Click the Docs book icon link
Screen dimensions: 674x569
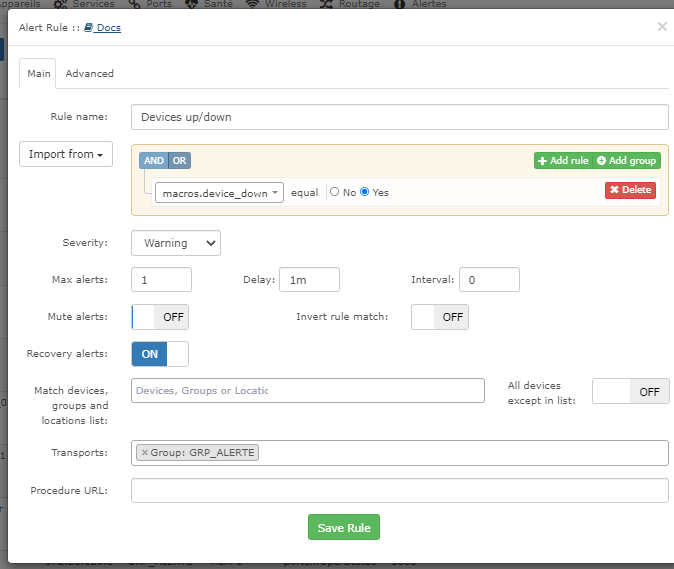point(89,28)
